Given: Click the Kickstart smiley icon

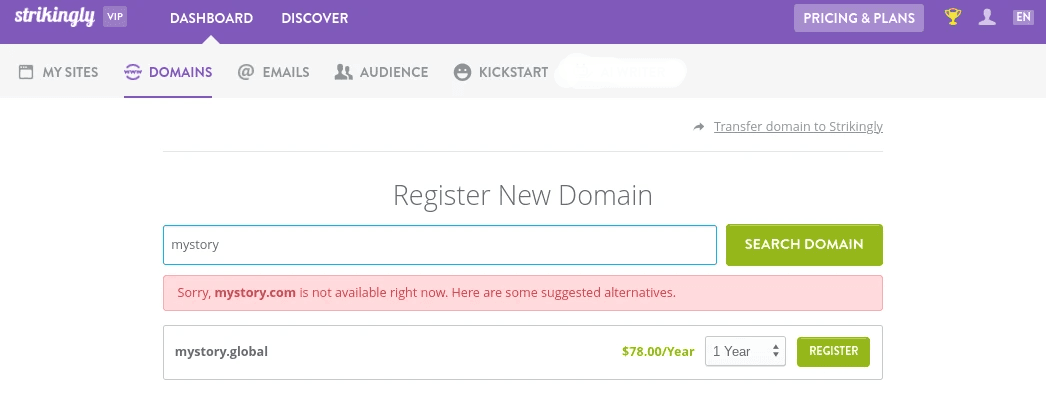Looking at the screenshot, I should coord(462,72).
